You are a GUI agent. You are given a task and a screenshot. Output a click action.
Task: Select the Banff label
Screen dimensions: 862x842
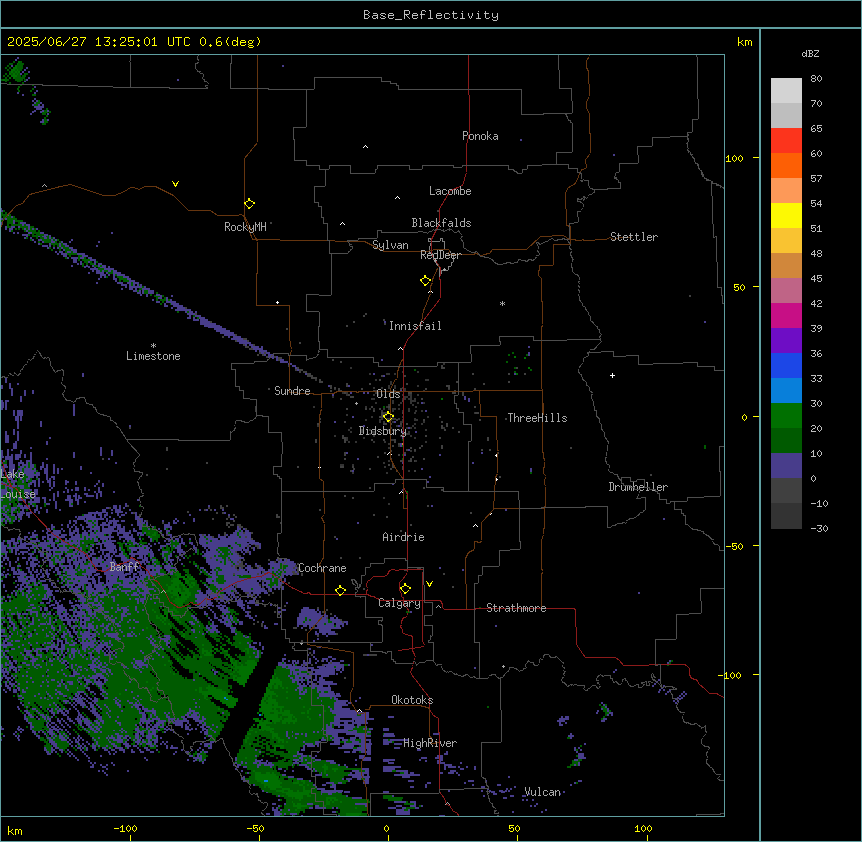pos(125,567)
